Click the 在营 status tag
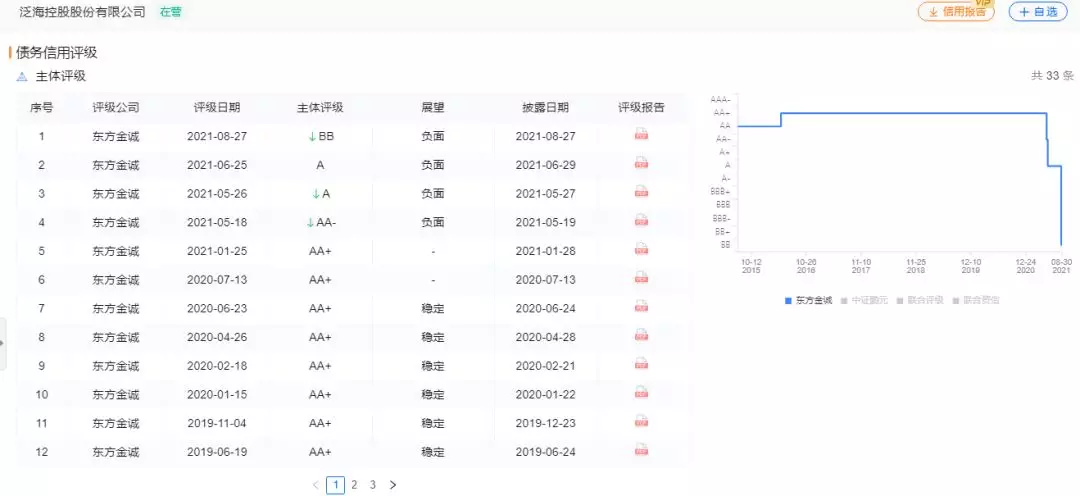Screen dimensions: 1080x496 [171, 12]
